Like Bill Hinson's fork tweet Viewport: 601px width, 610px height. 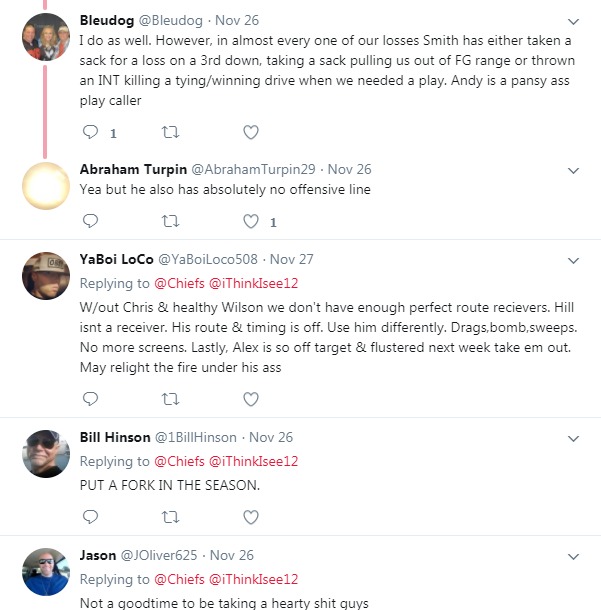click(251, 516)
